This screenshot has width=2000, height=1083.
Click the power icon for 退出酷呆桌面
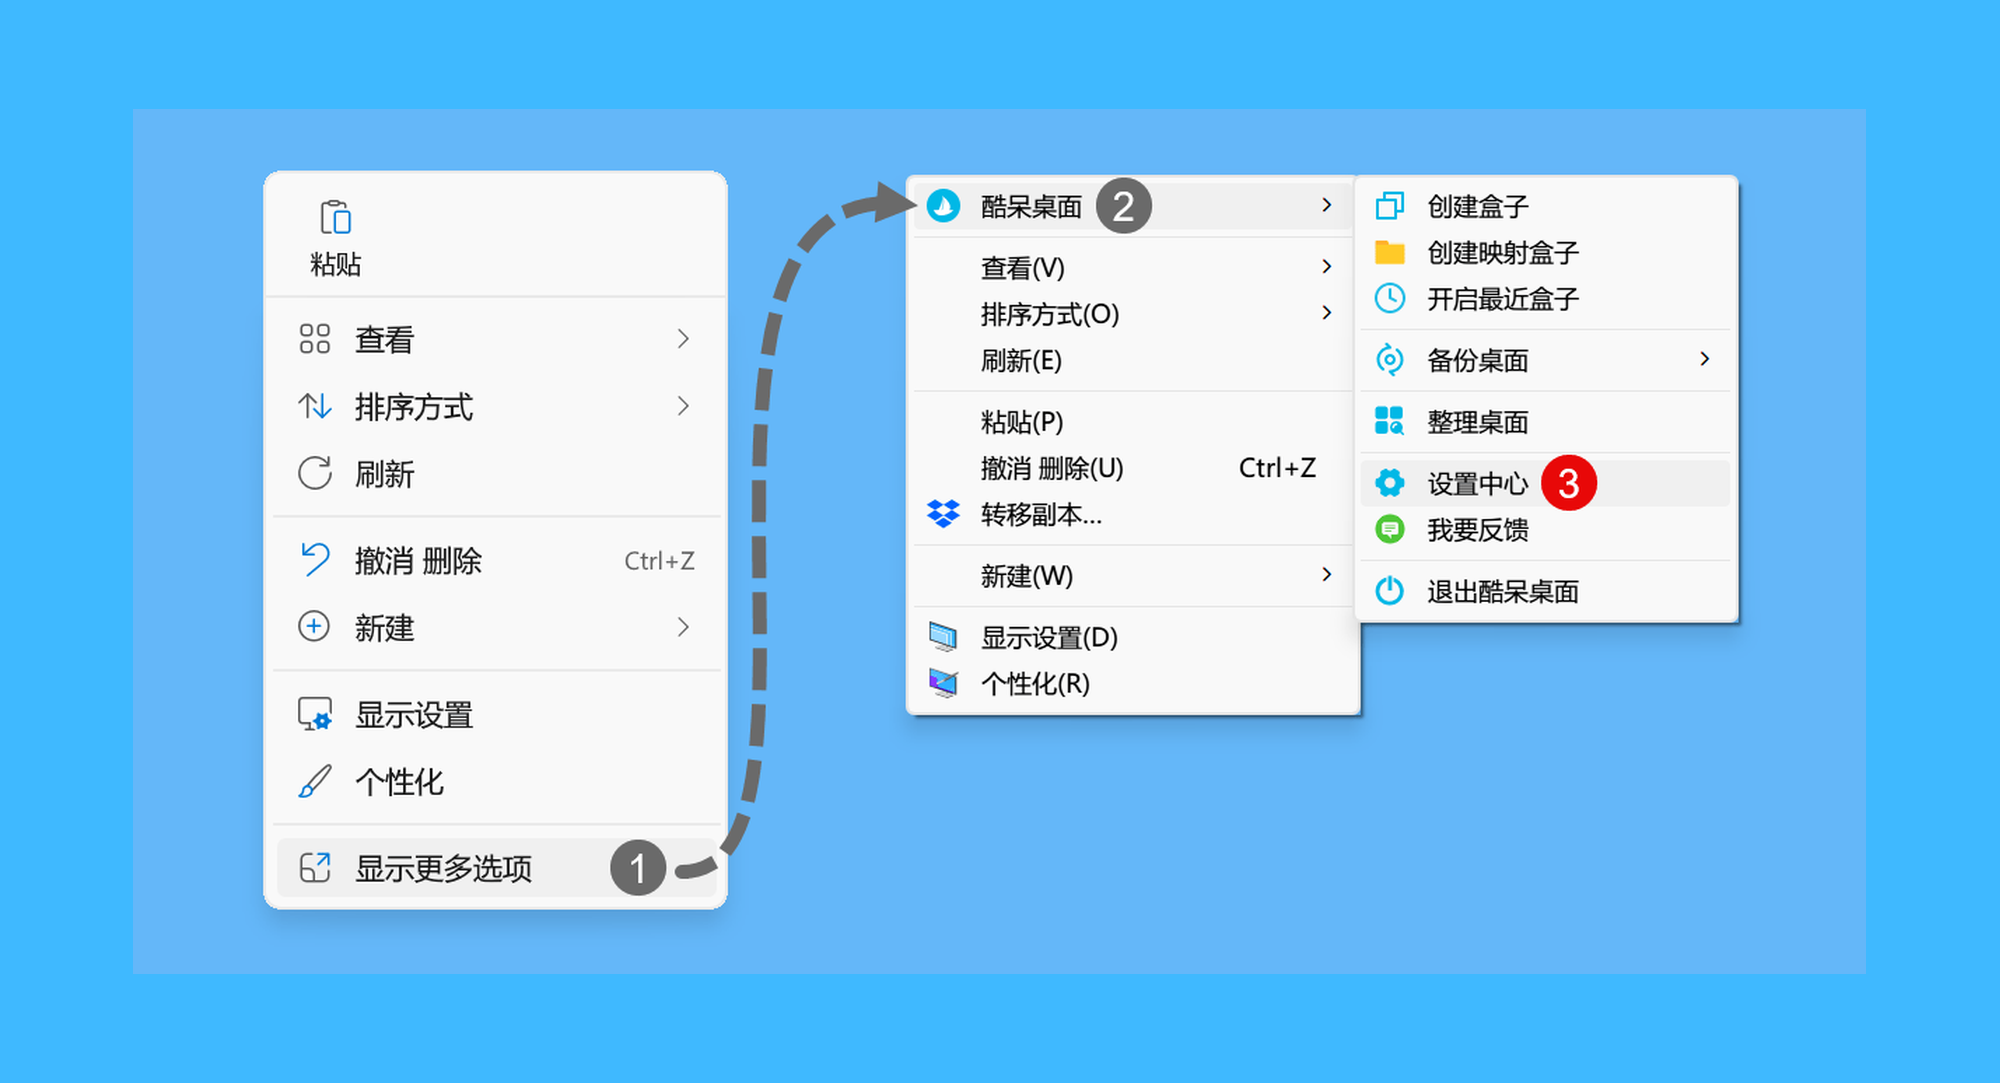tap(1390, 591)
